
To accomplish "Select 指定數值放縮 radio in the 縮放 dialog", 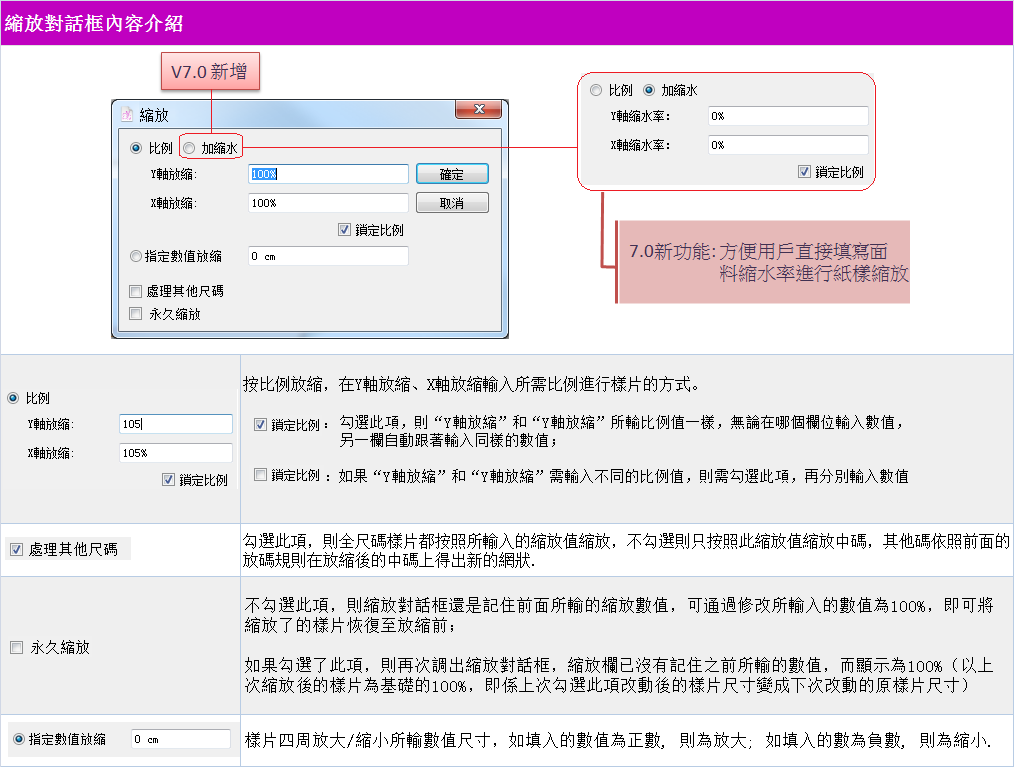I will (136, 256).
